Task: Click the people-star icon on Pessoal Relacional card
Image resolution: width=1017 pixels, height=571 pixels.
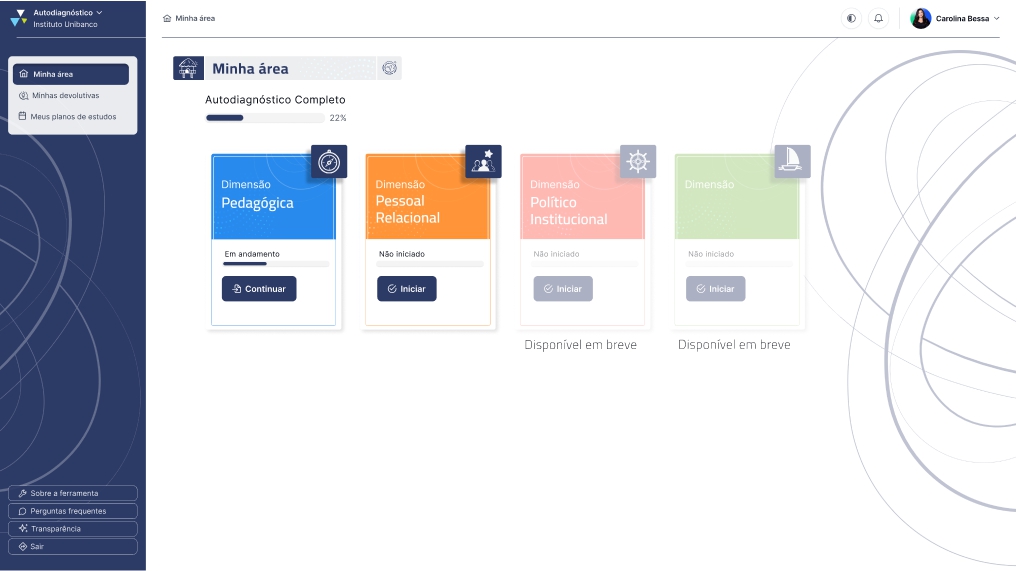Action: pyautogui.click(x=483, y=162)
